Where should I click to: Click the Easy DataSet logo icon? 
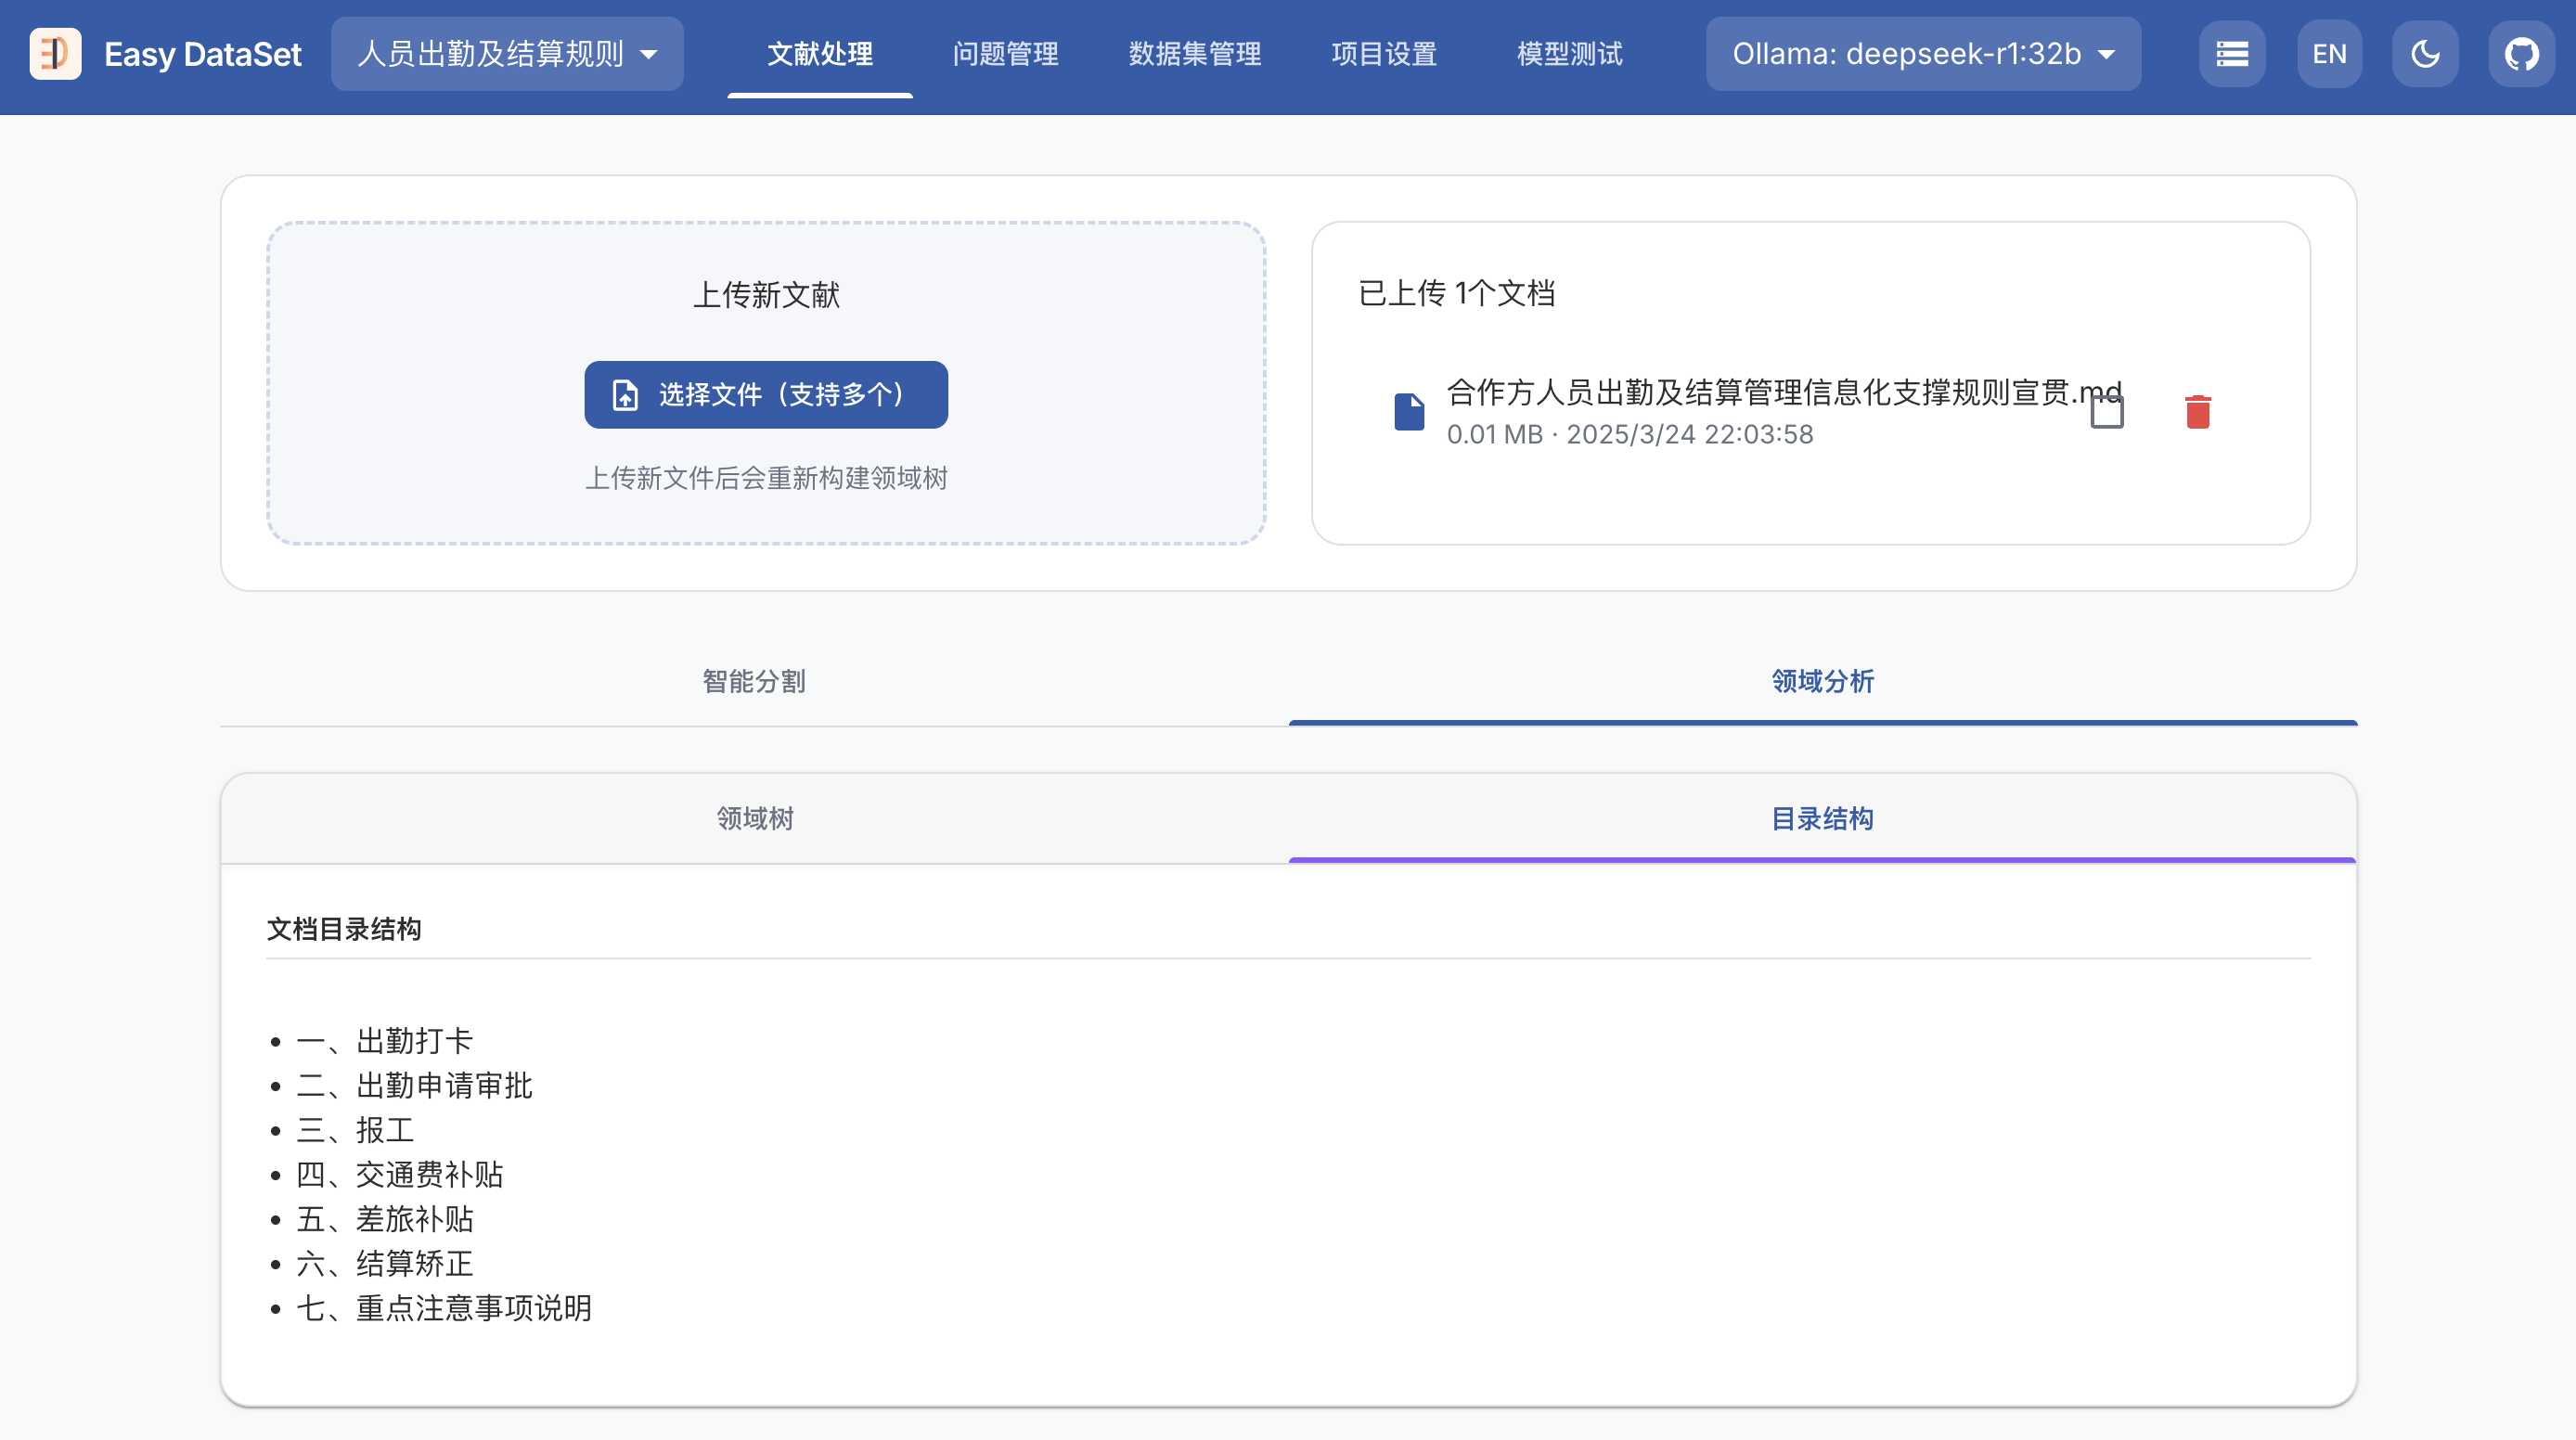(55, 54)
